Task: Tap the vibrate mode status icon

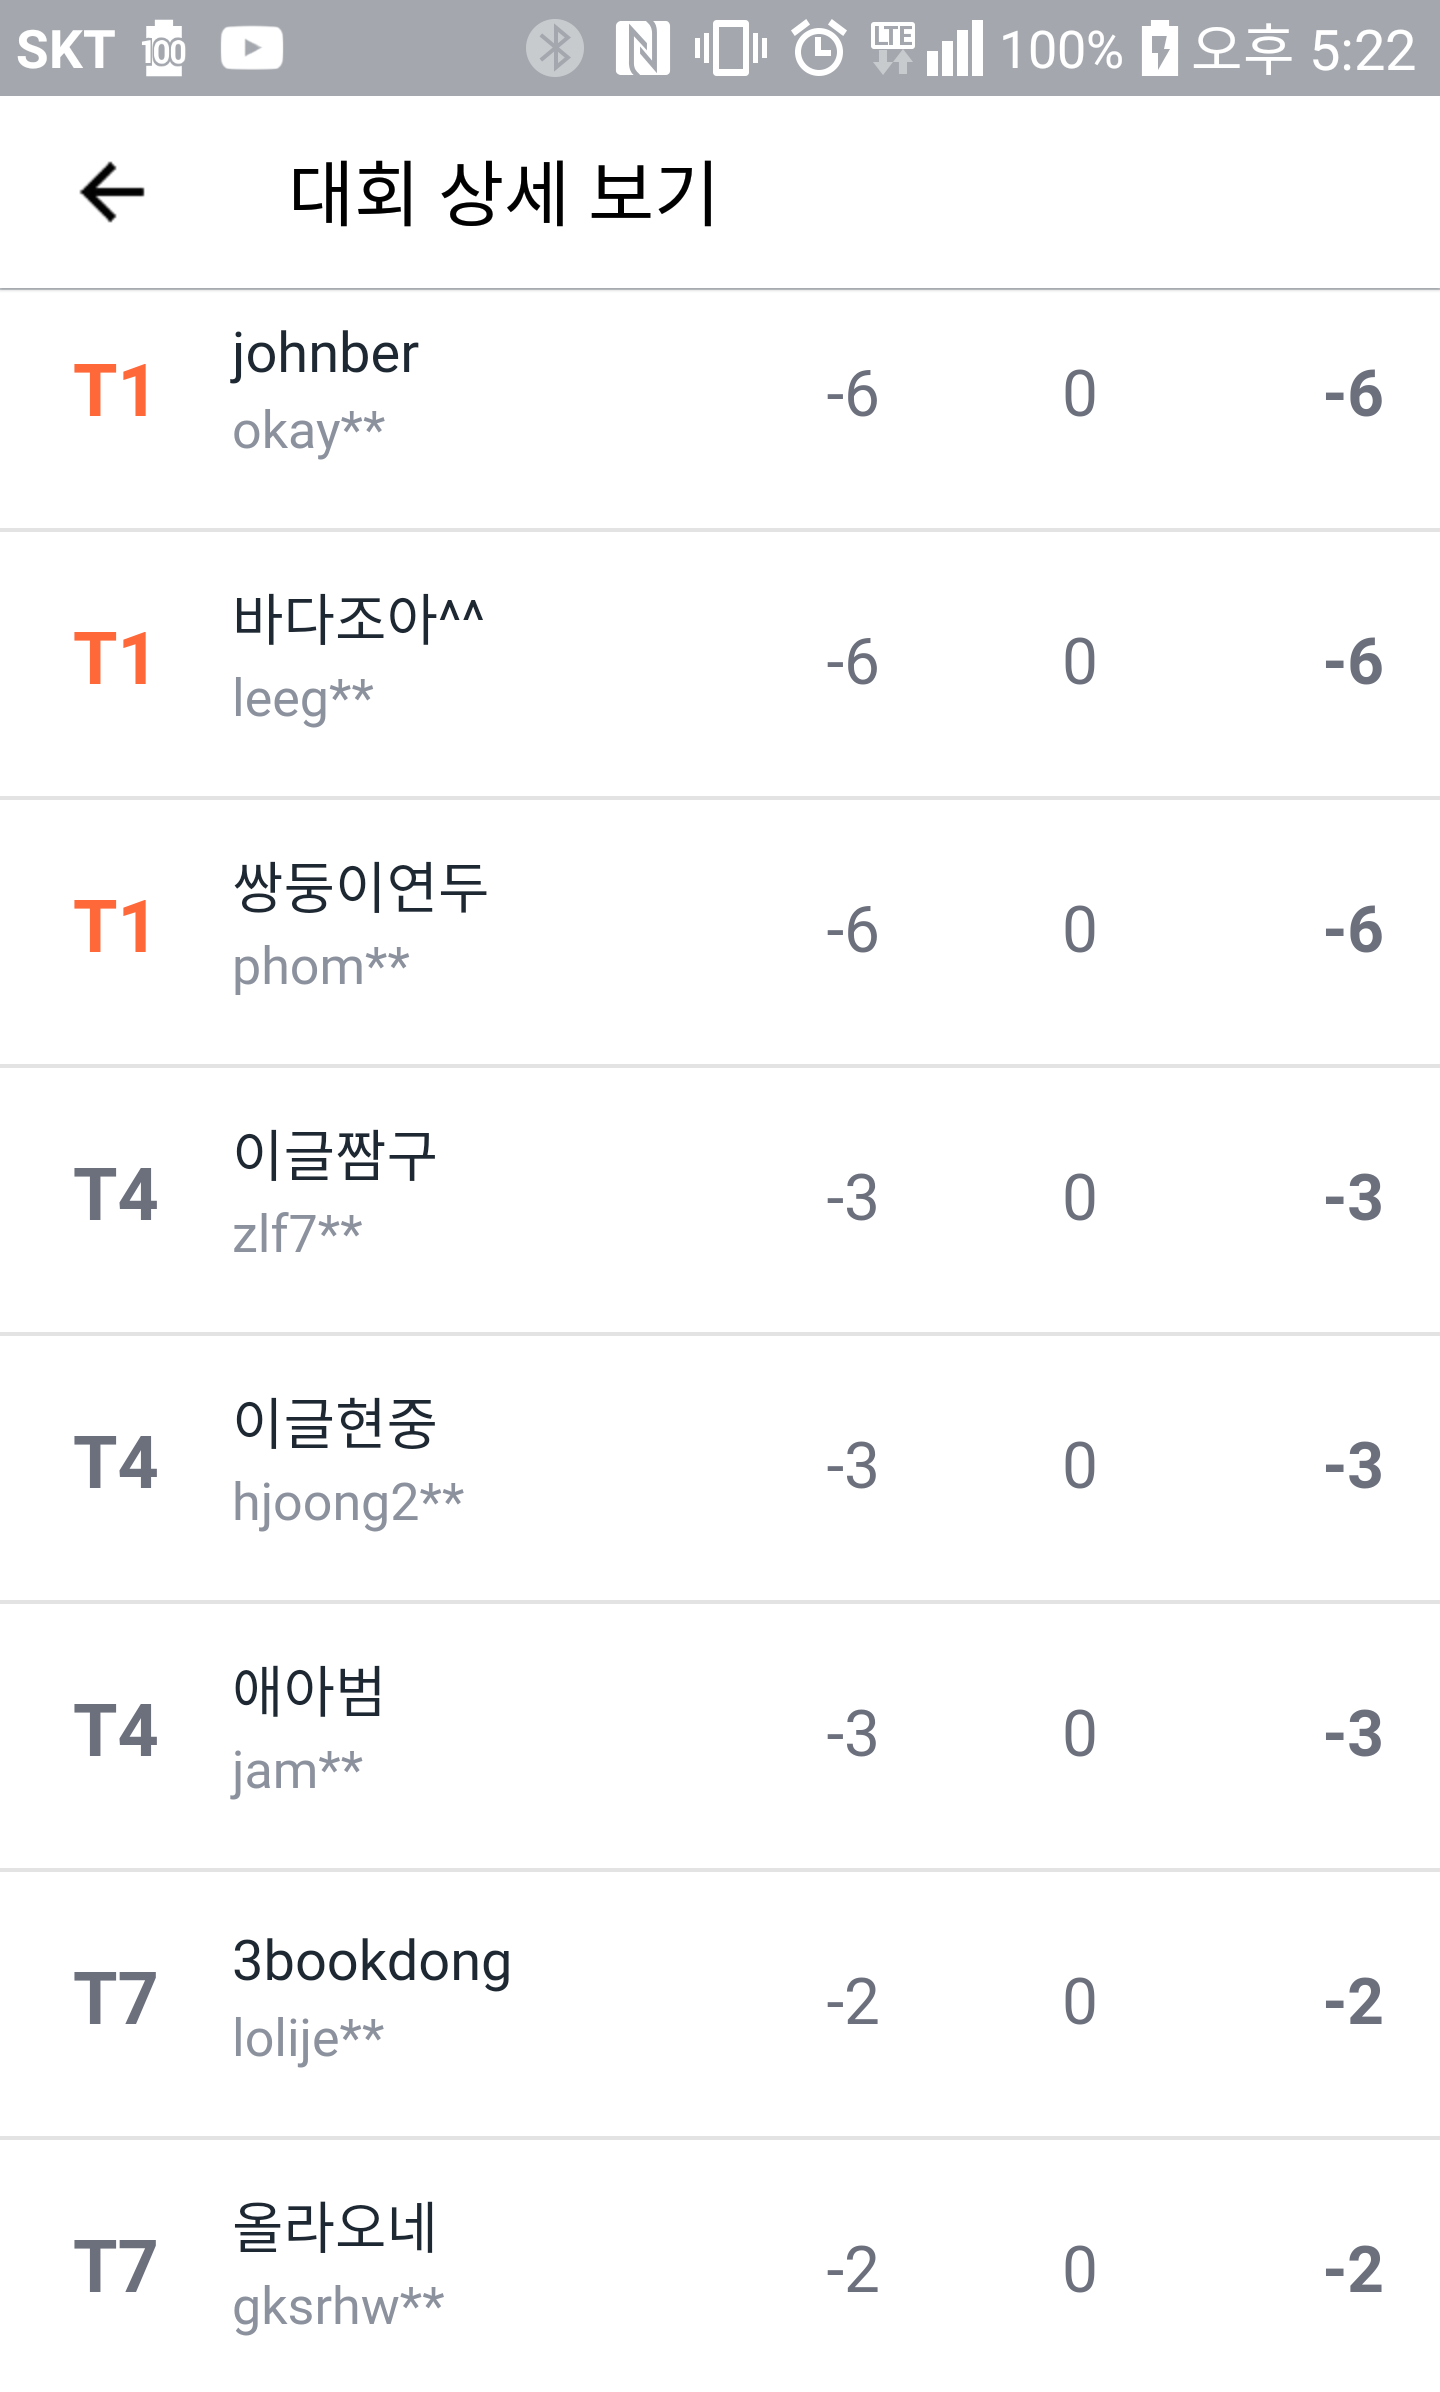Action: tap(730, 49)
